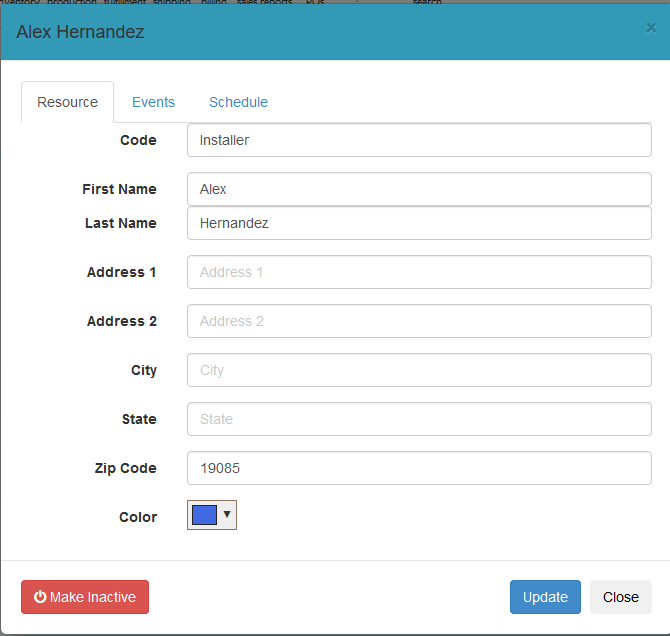Place cursor in State field
The width and height of the screenshot is (670, 636).
point(419,419)
